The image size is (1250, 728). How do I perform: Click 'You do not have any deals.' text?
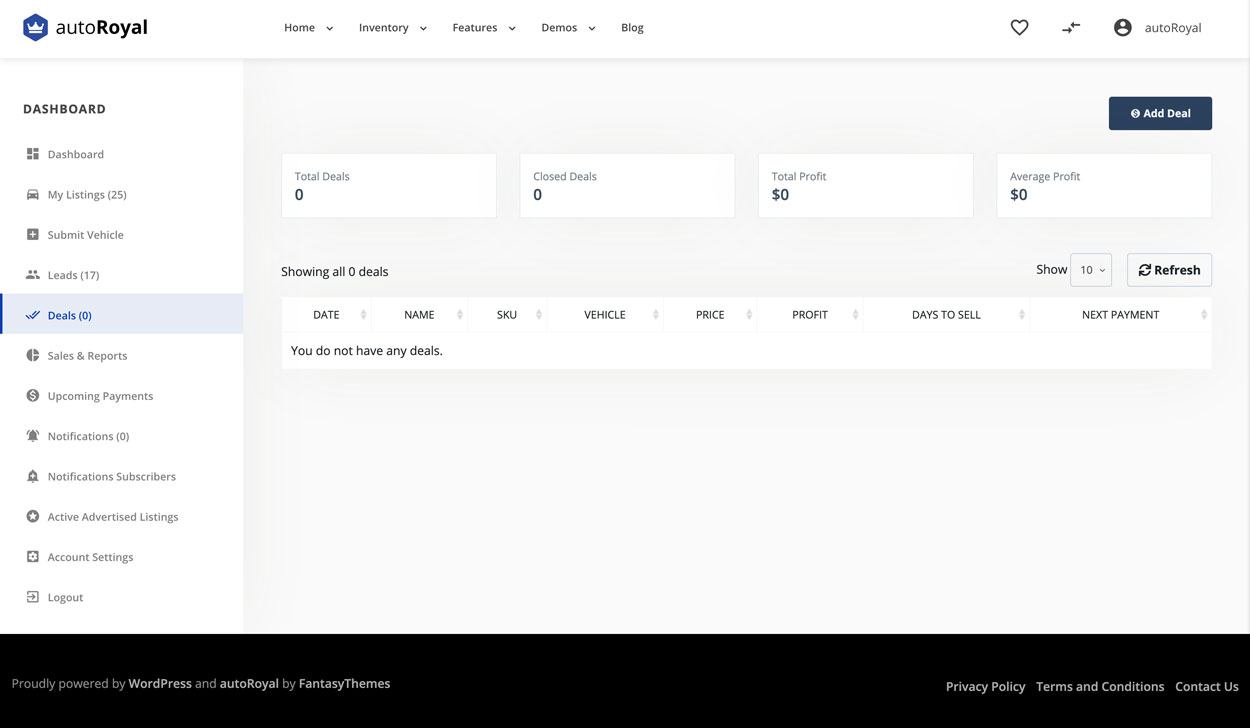click(x=366, y=351)
